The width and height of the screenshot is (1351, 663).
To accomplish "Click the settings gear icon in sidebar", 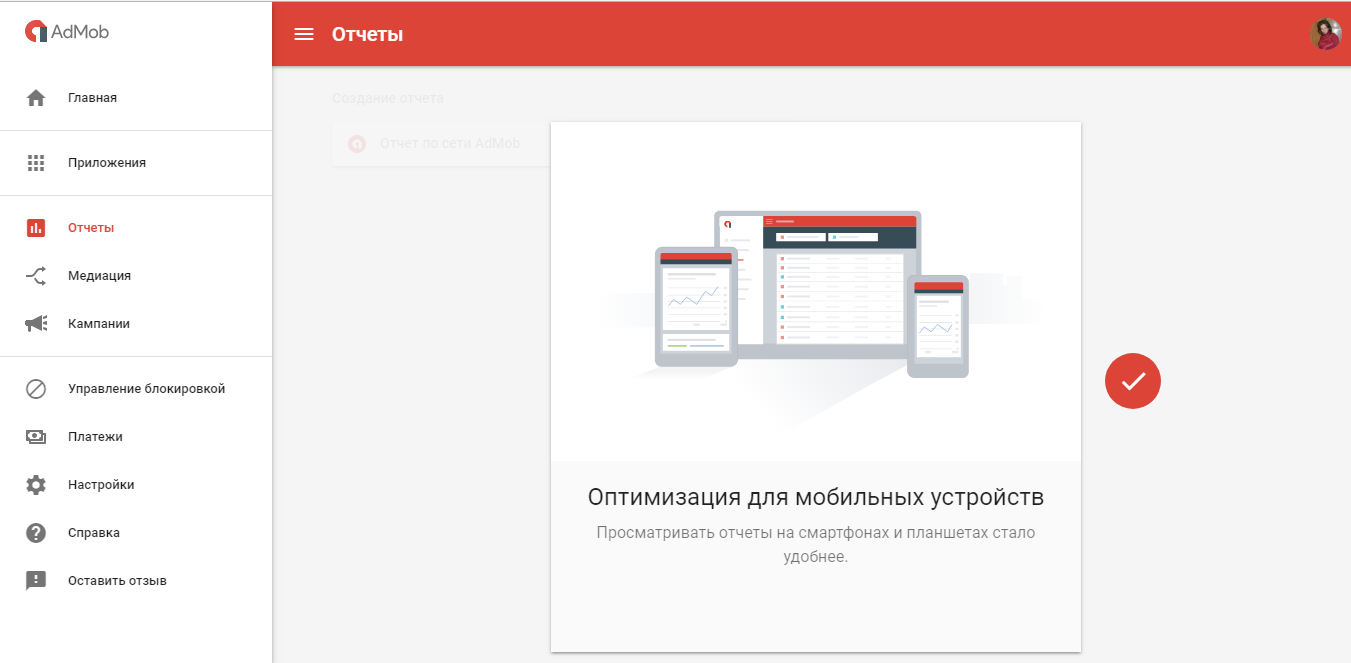I will coord(37,484).
